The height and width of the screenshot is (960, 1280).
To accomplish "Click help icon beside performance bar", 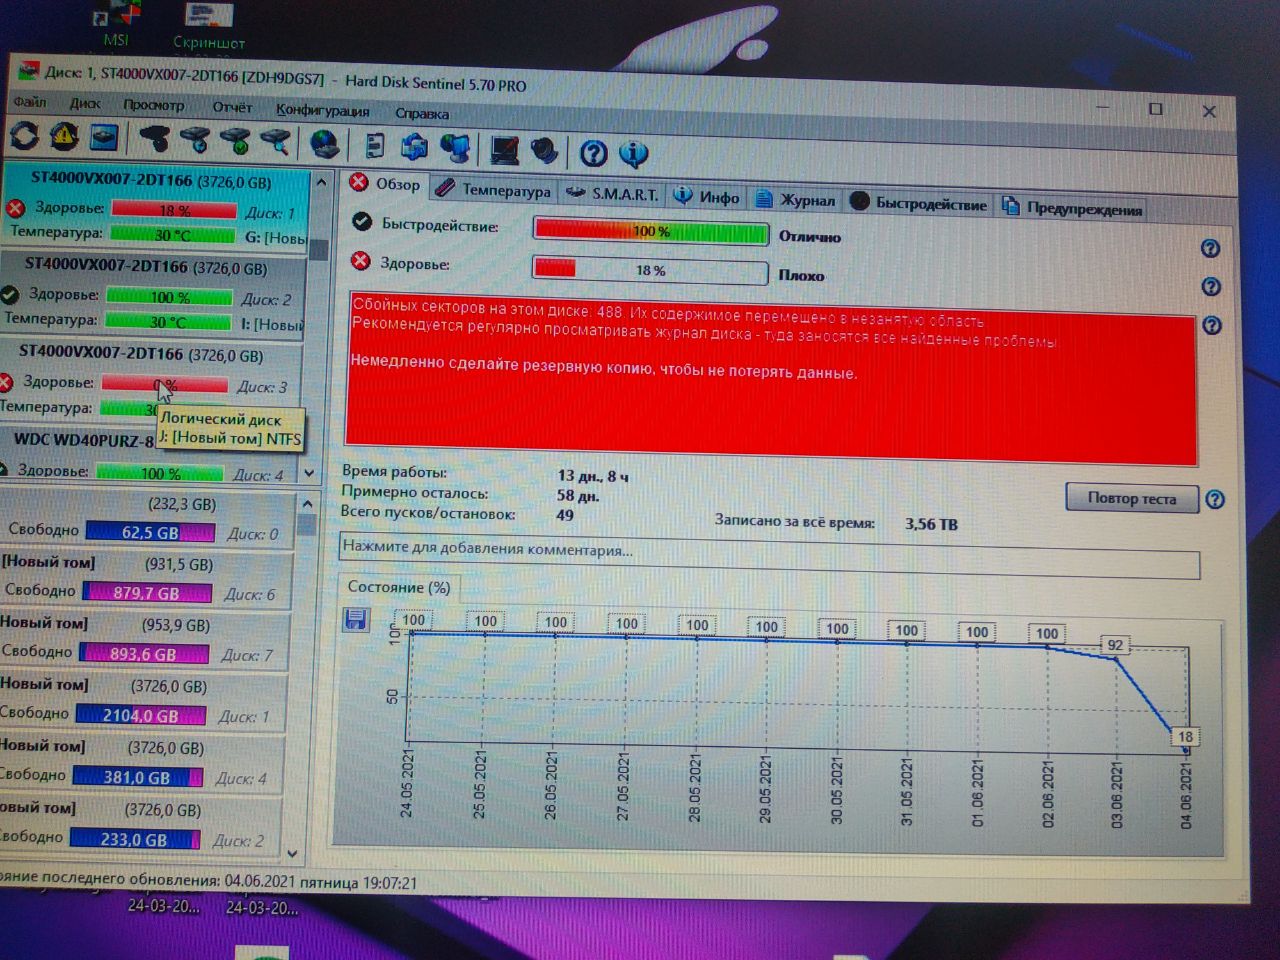I will click(x=1210, y=248).
